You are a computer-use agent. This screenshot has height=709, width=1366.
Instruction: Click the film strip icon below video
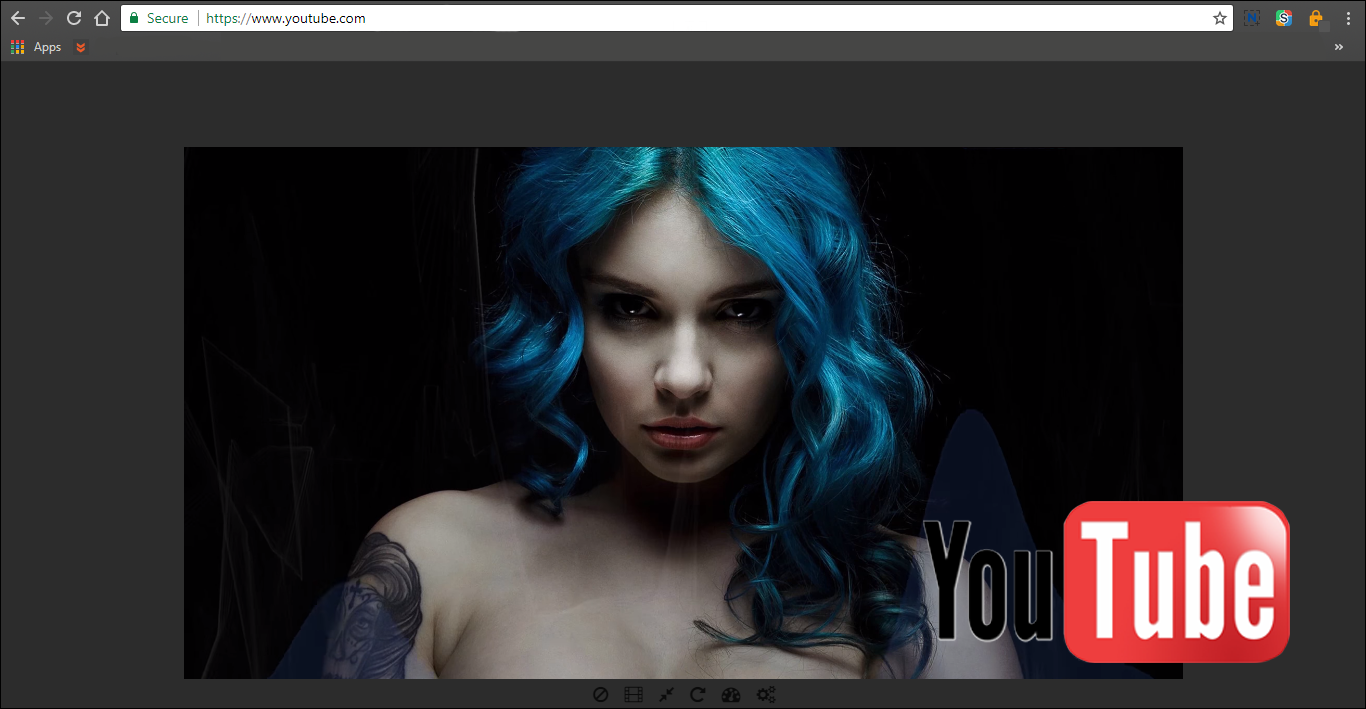633,694
